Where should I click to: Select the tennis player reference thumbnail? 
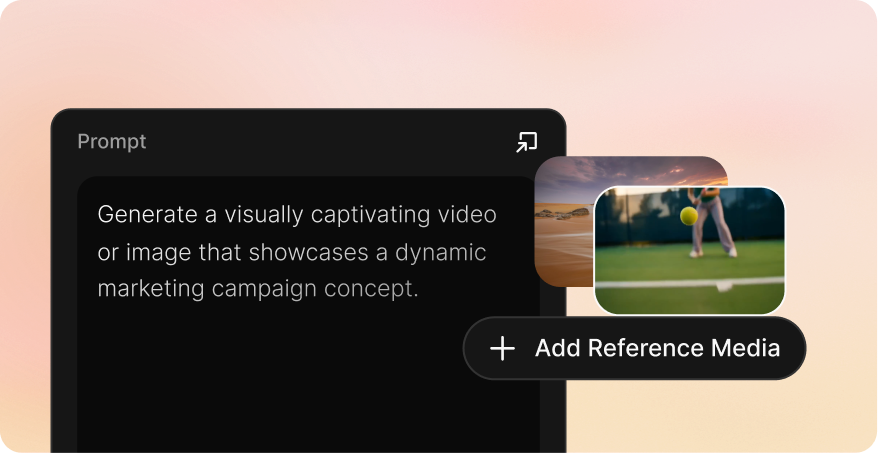(689, 250)
